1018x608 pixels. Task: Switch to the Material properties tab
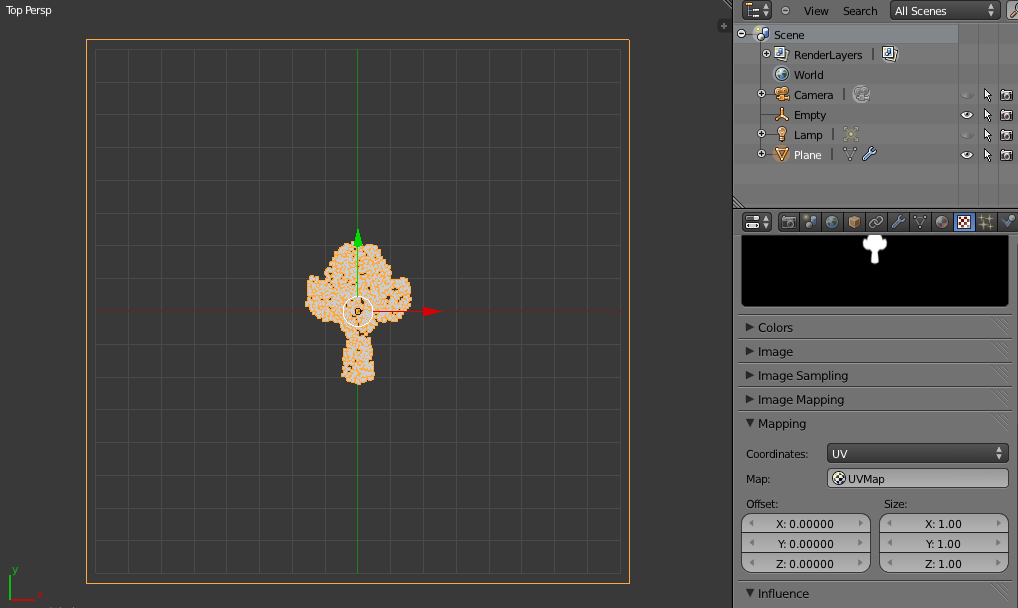941,222
